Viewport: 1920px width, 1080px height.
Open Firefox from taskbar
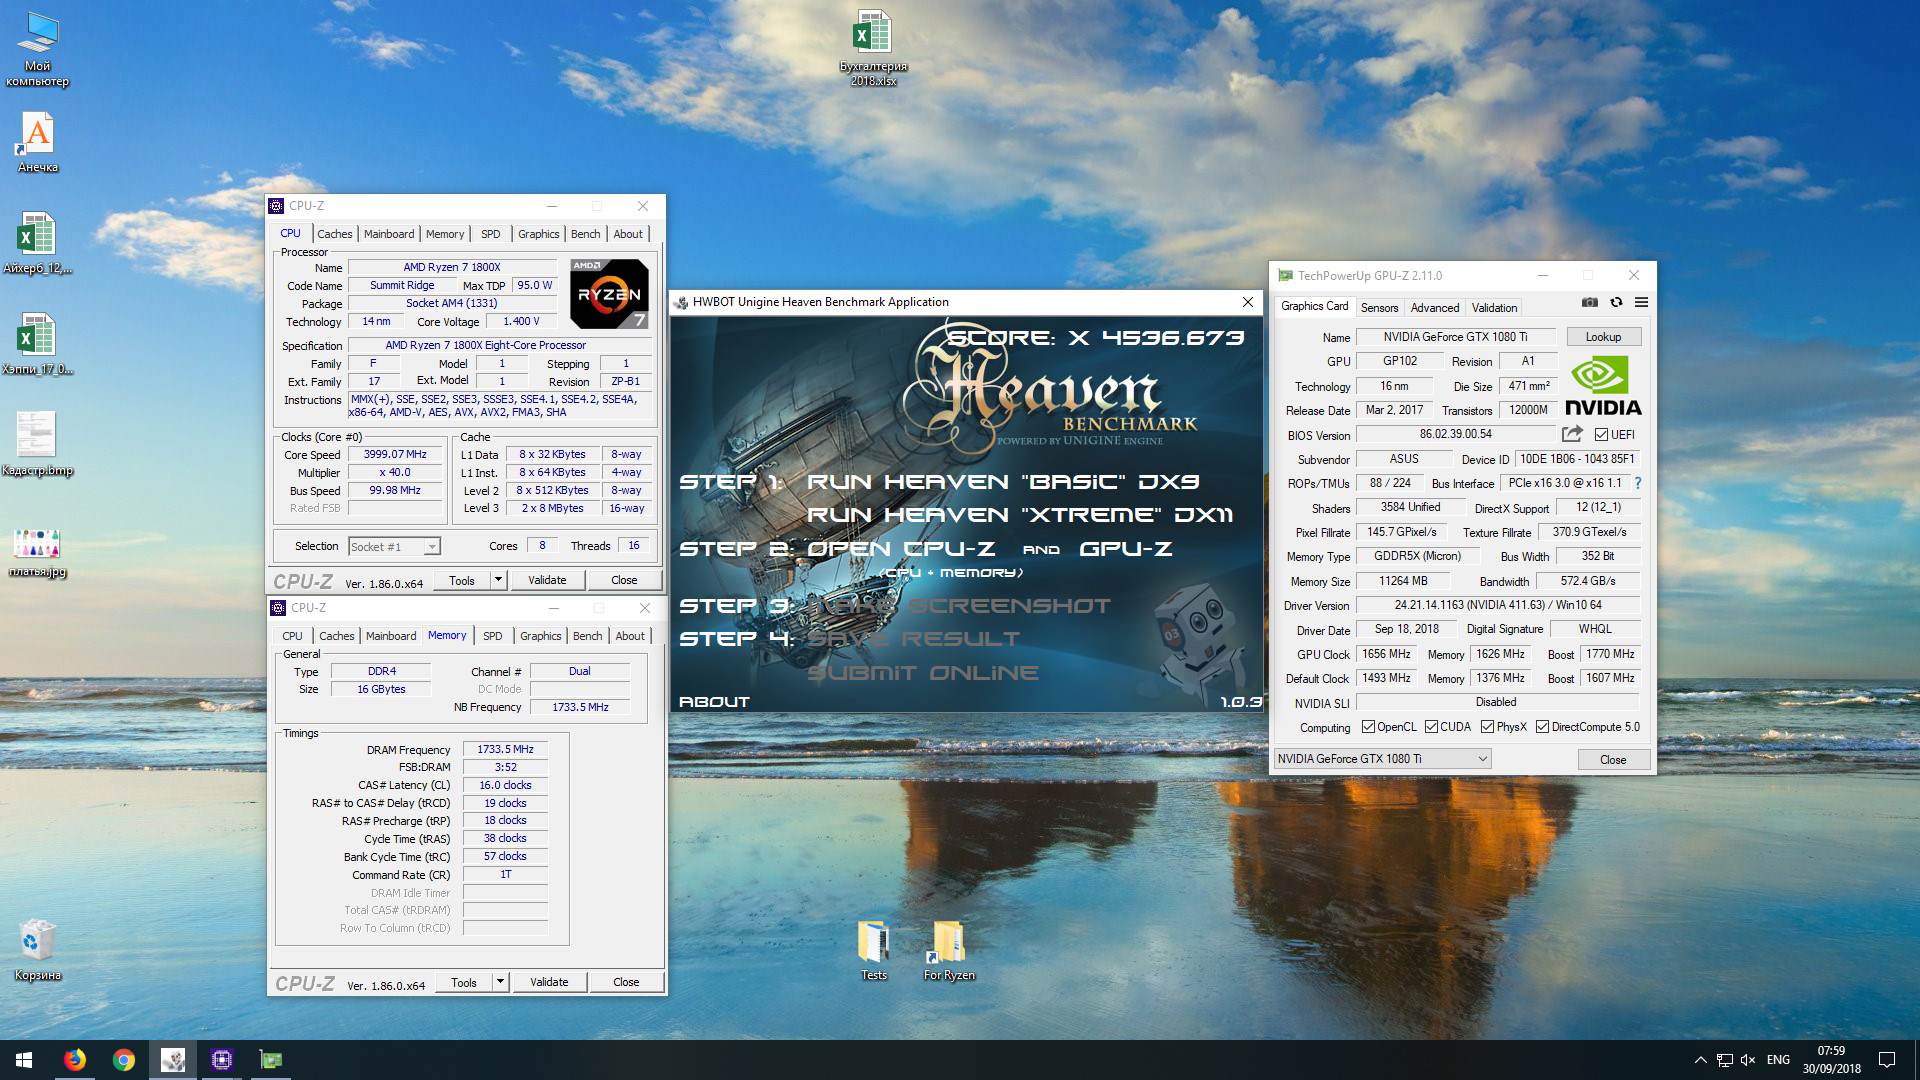pos(75,1060)
